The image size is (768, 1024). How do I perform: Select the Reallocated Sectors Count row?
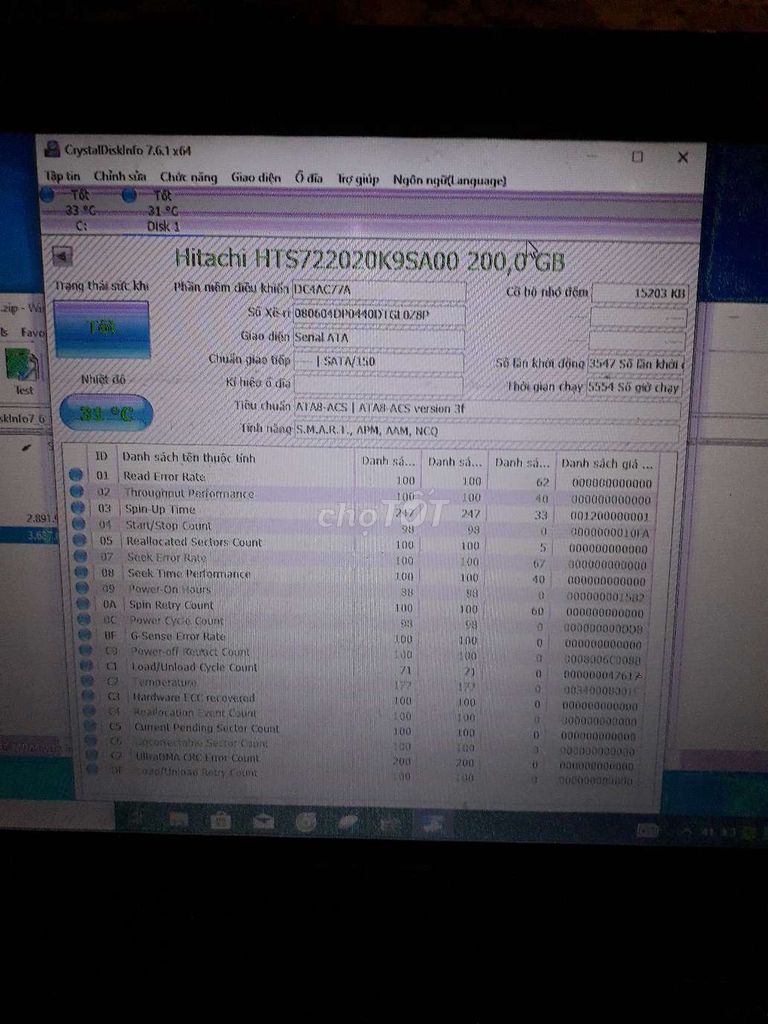click(x=363, y=543)
